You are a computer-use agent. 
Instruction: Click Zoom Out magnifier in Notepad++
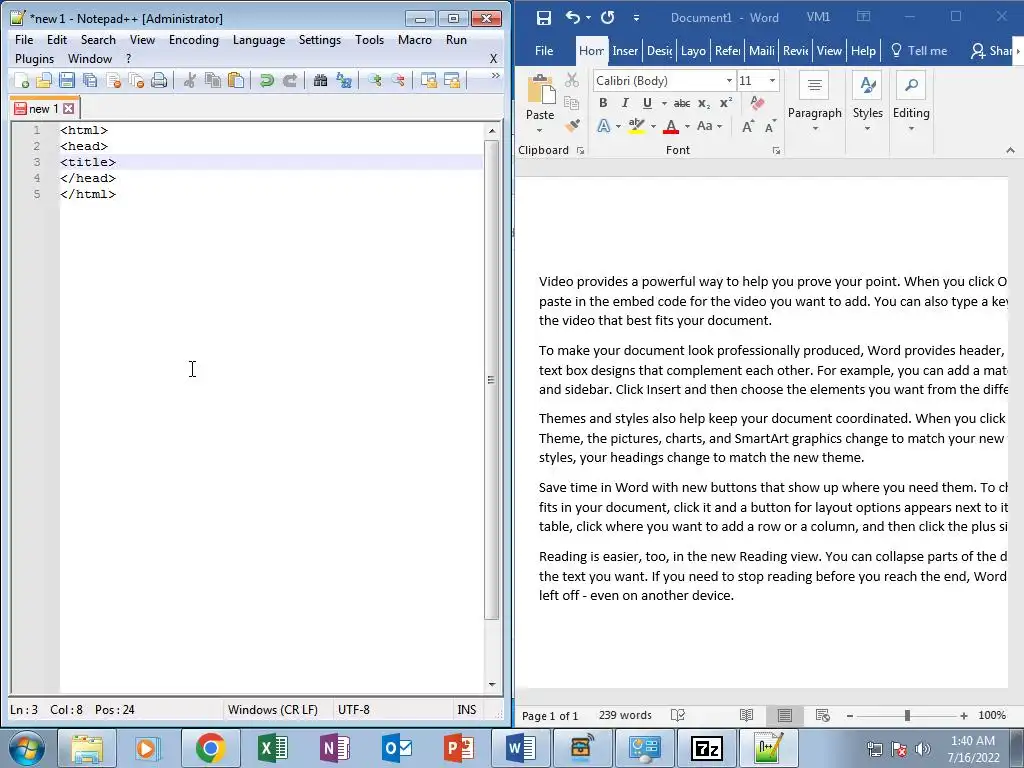397,80
